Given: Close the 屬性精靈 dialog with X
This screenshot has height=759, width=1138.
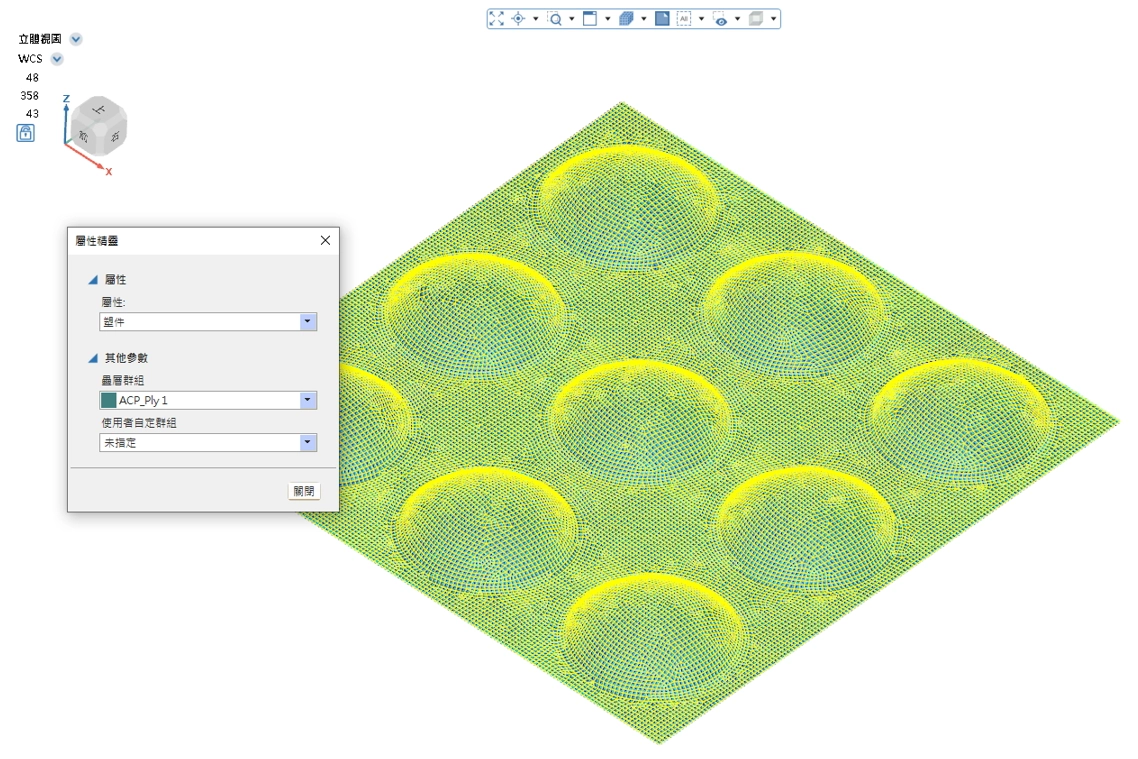Looking at the screenshot, I should tap(325, 241).
